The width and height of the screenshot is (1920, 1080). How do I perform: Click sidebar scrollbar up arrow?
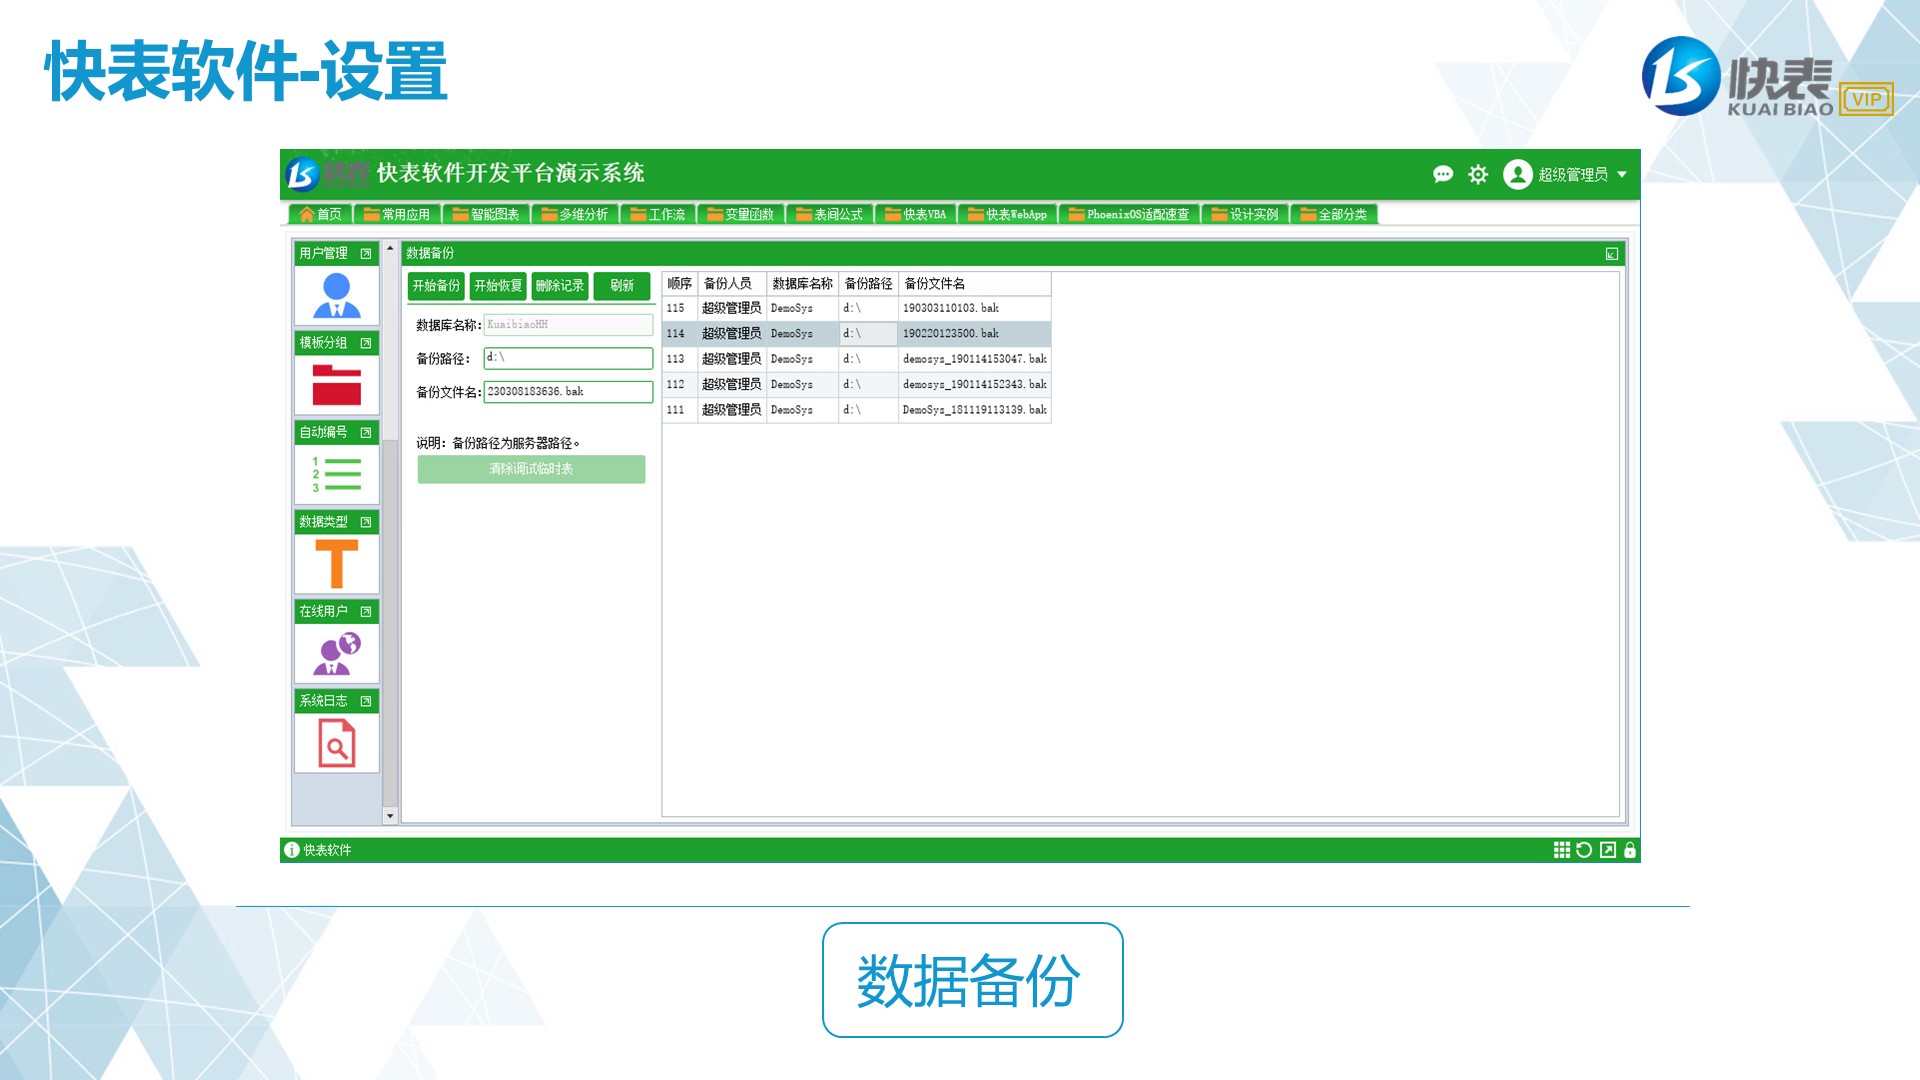click(x=390, y=248)
